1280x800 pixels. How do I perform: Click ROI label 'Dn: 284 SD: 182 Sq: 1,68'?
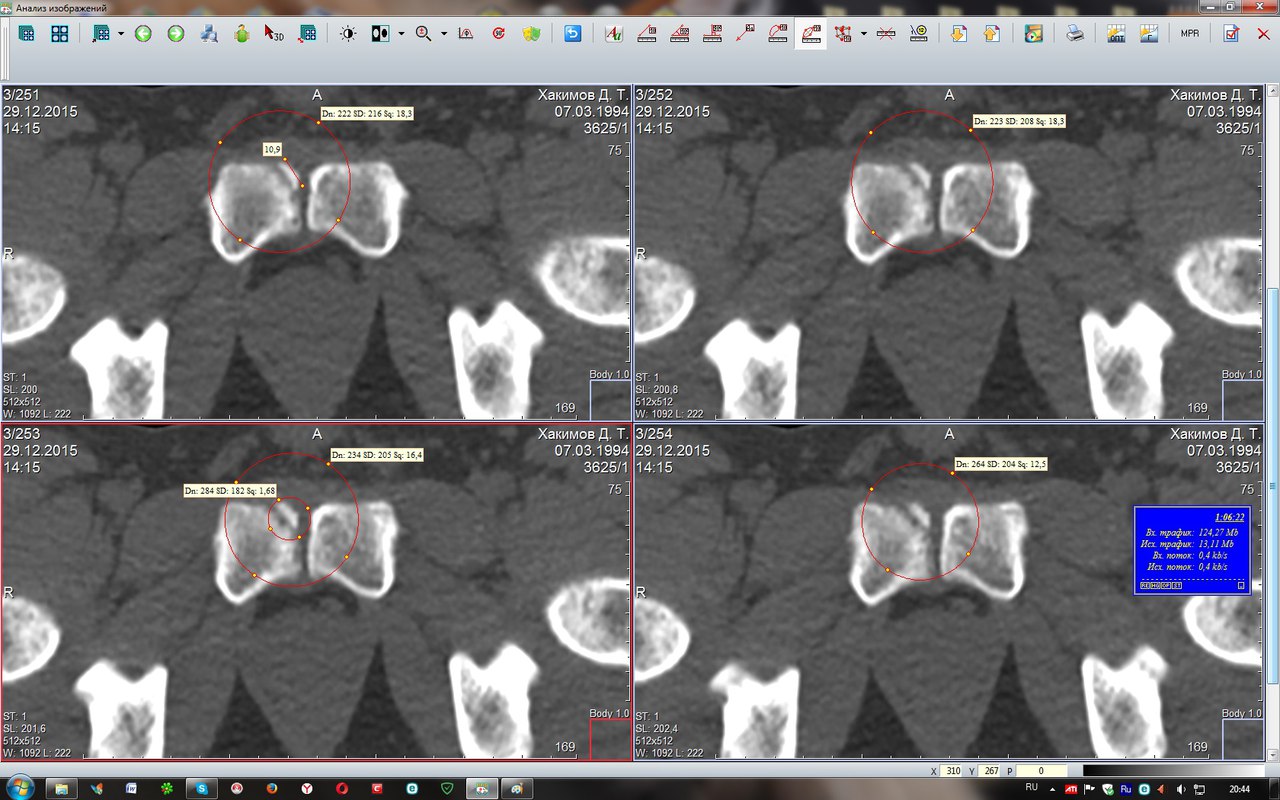click(x=231, y=491)
